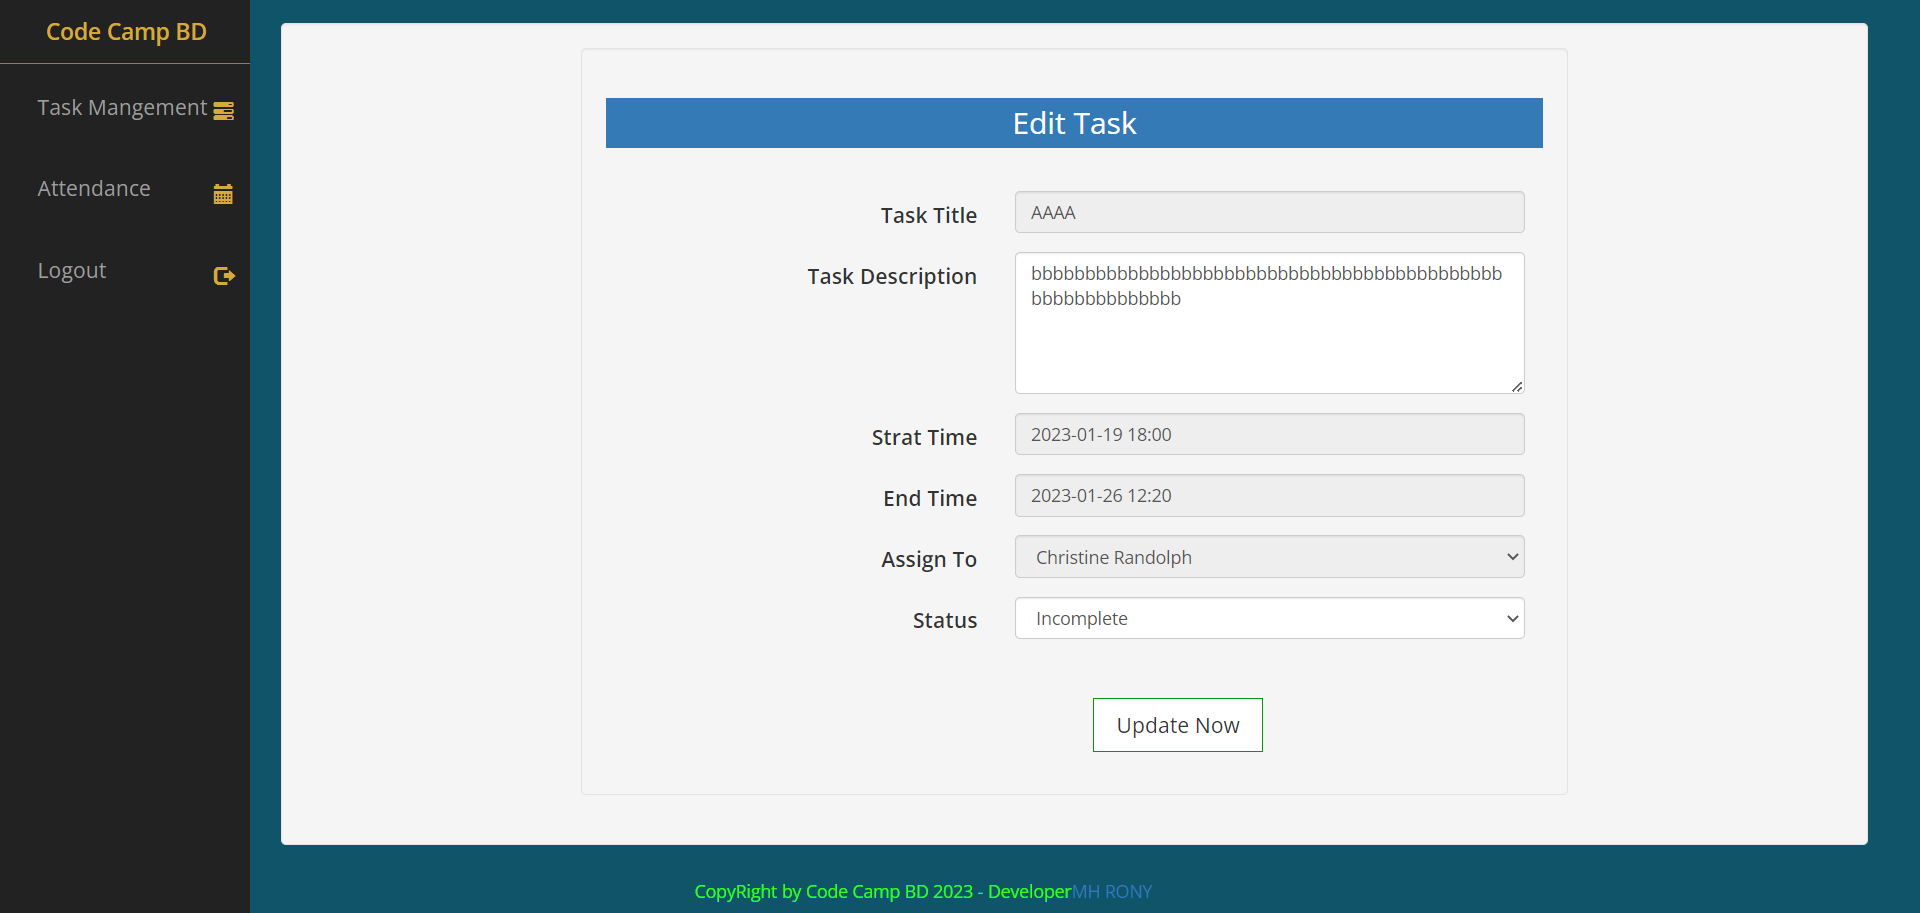
Task: Click the Task Title input field
Action: tap(1268, 212)
